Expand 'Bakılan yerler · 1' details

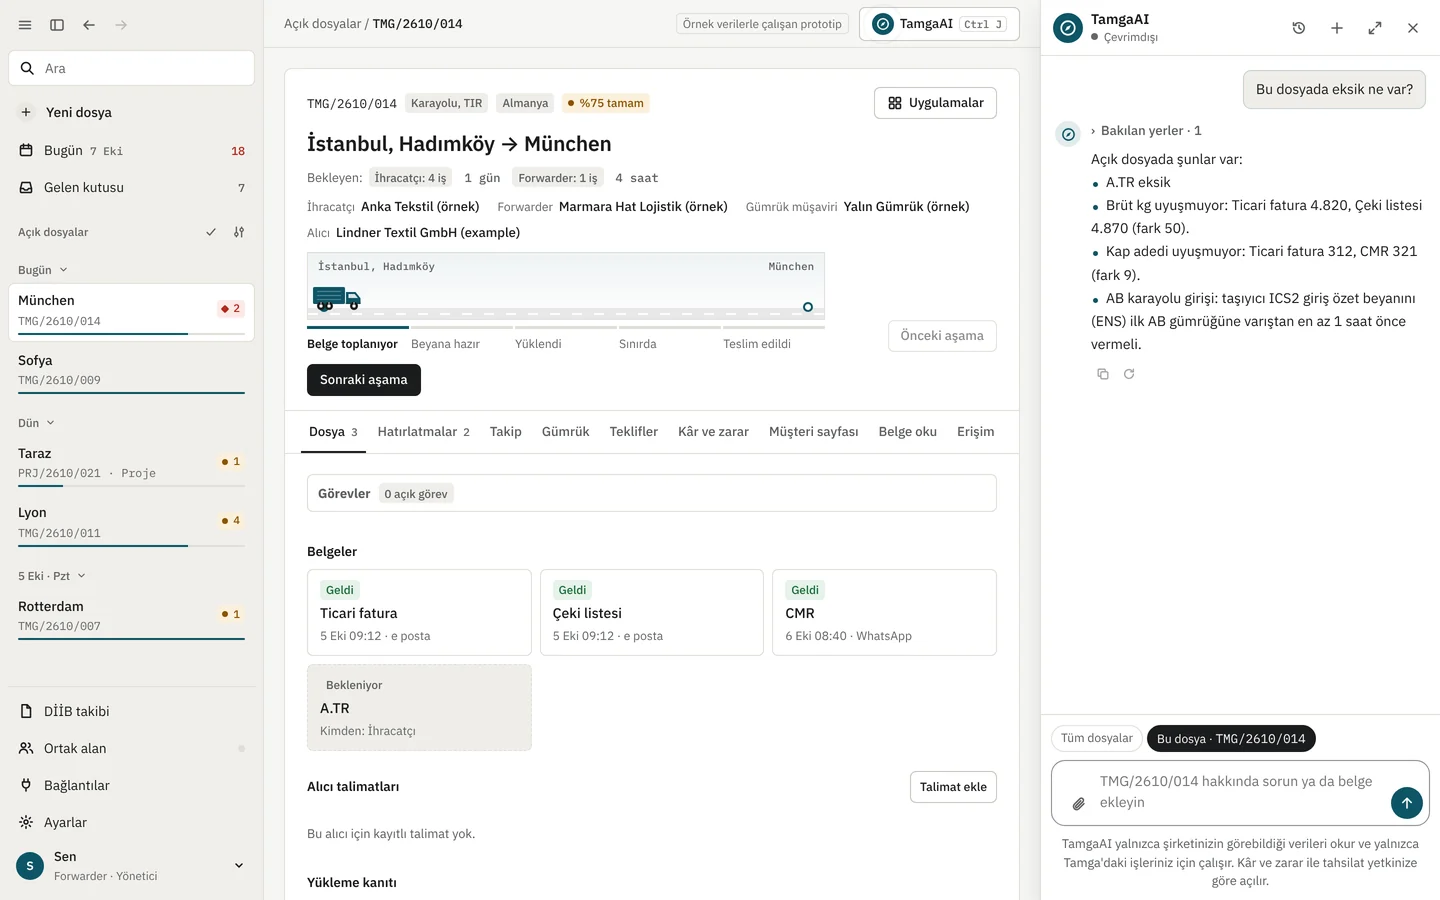click(1146, 131)
